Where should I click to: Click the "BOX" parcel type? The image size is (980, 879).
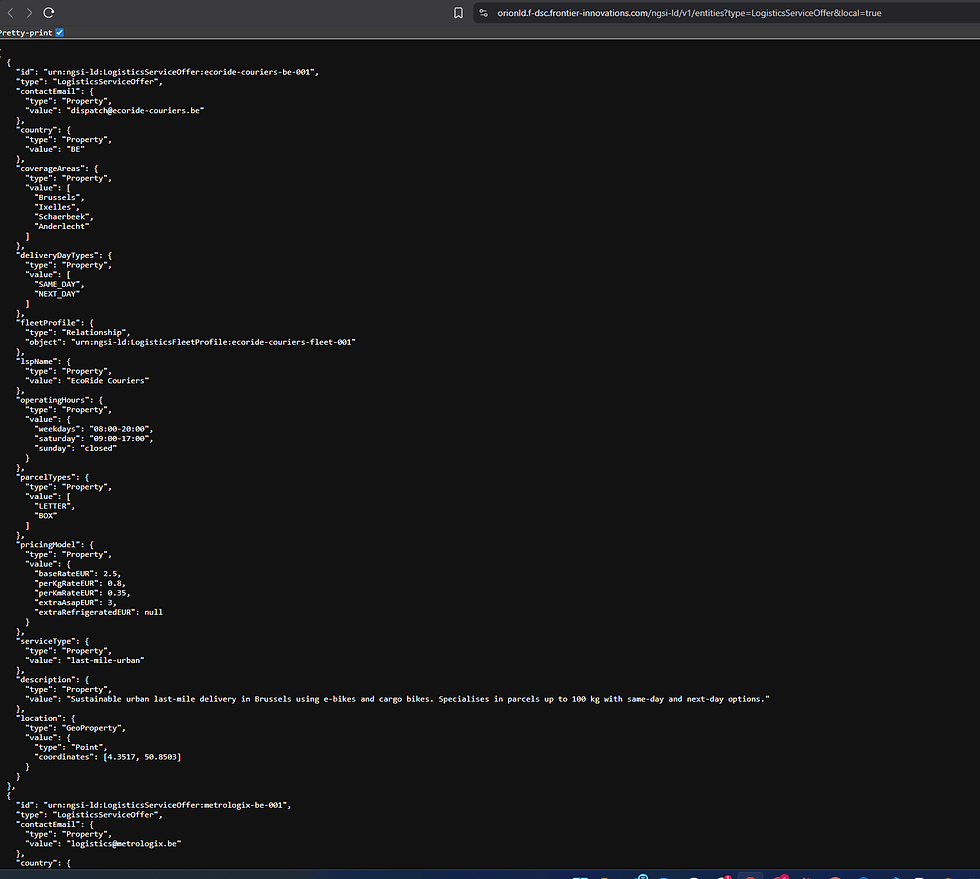[x=46, y=516]
